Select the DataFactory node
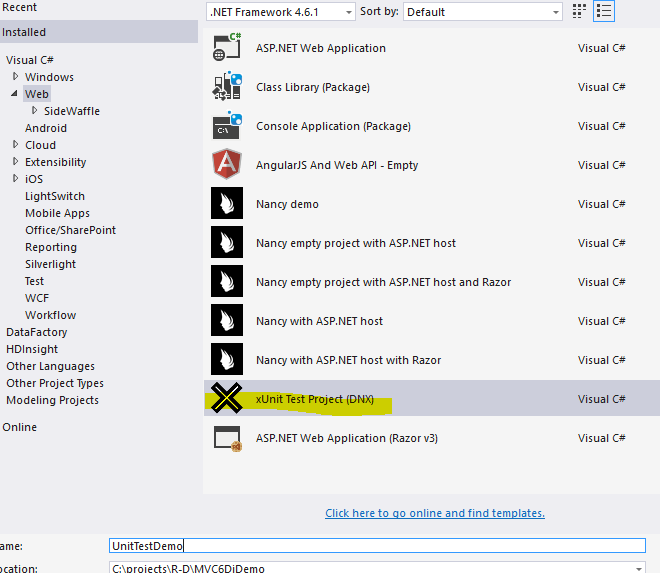 (x=37, y=332)
